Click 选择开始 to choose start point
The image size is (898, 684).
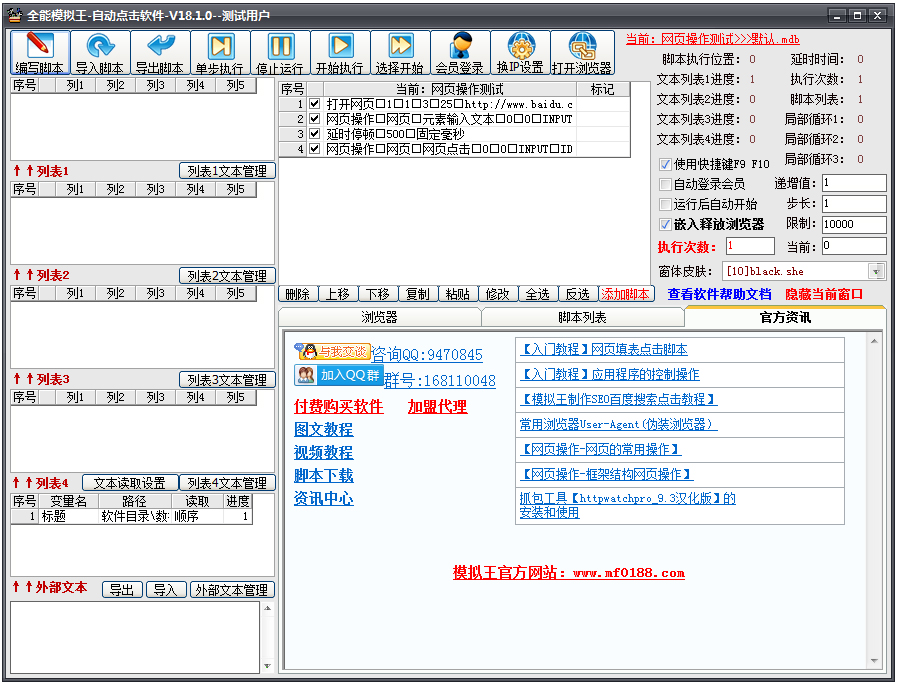coord(400,51)
